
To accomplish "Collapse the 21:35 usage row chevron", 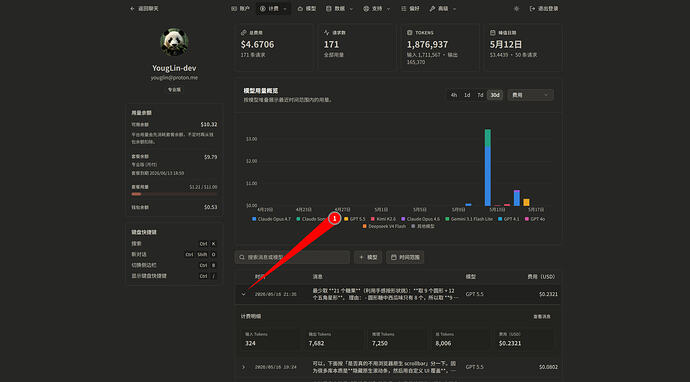I will tap(243, 294).
